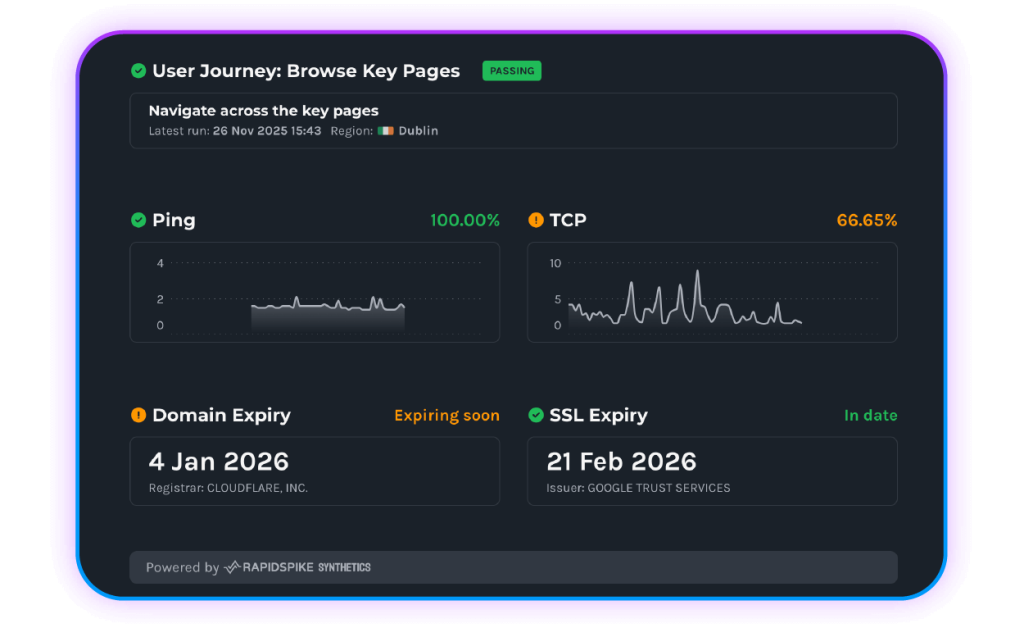Click the latest run timestamp 26 Nov 2025
The width and height of the screenshot is (1024, 637).
click(267, 131)
